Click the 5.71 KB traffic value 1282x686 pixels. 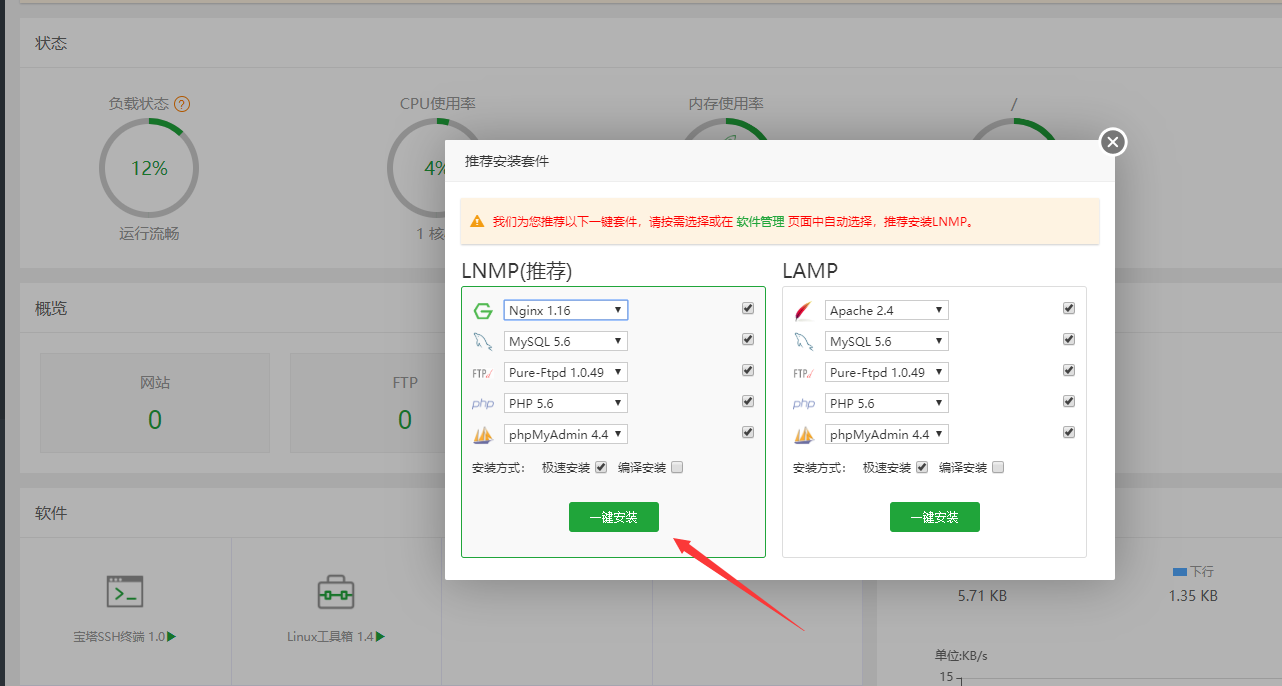point(982,596)
